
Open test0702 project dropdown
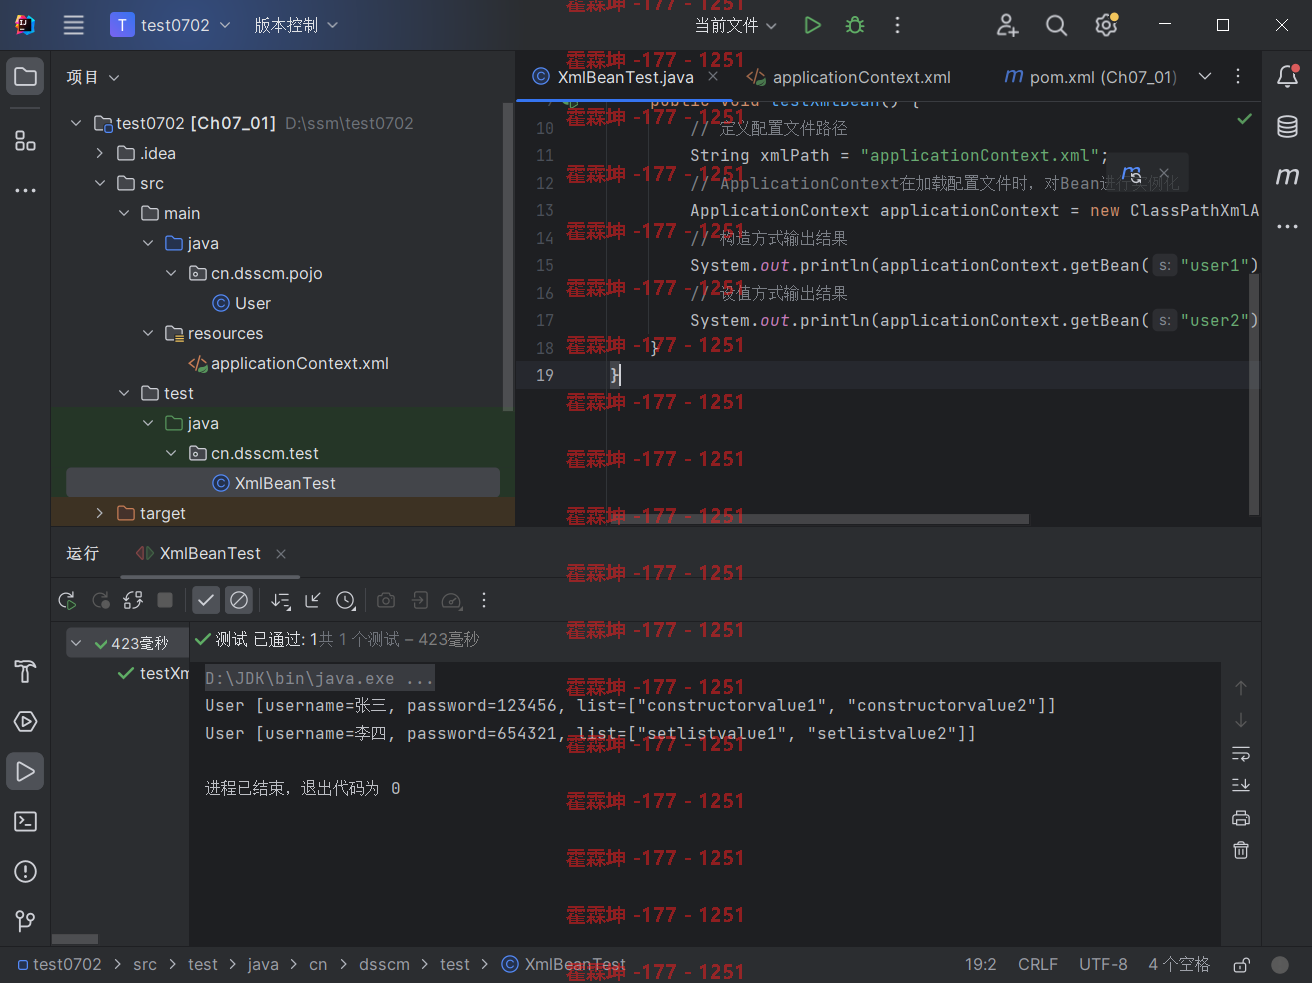[x=171, y=25]
